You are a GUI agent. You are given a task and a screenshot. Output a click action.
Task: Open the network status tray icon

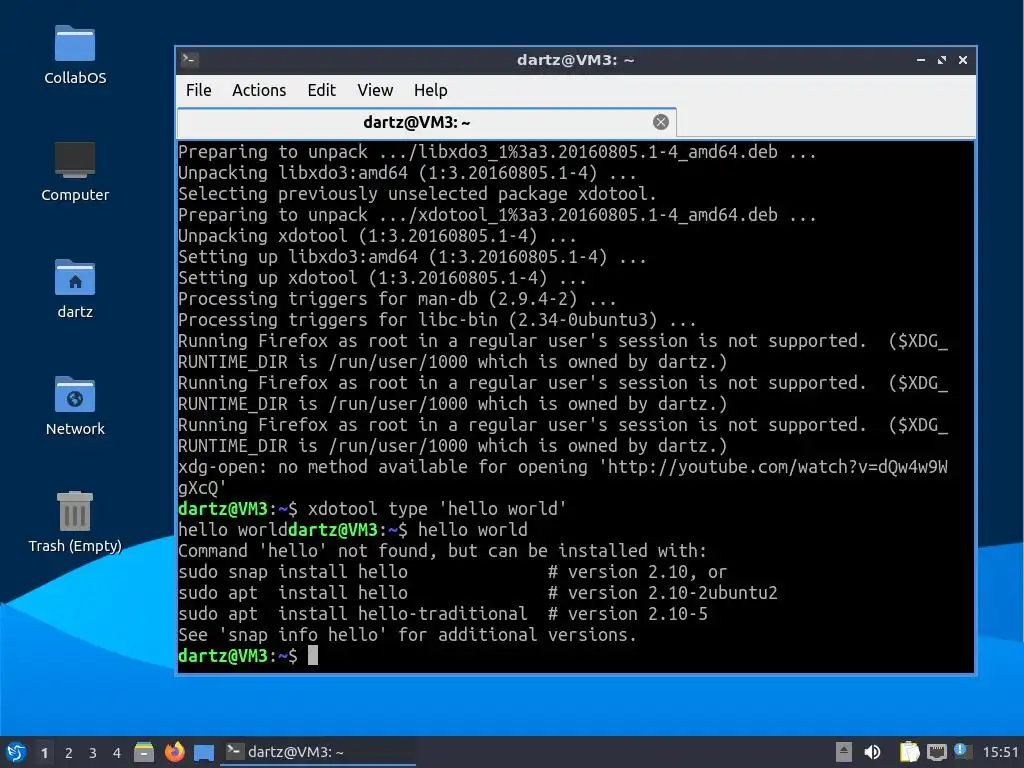pyautogui.click(x=936, y=752)
